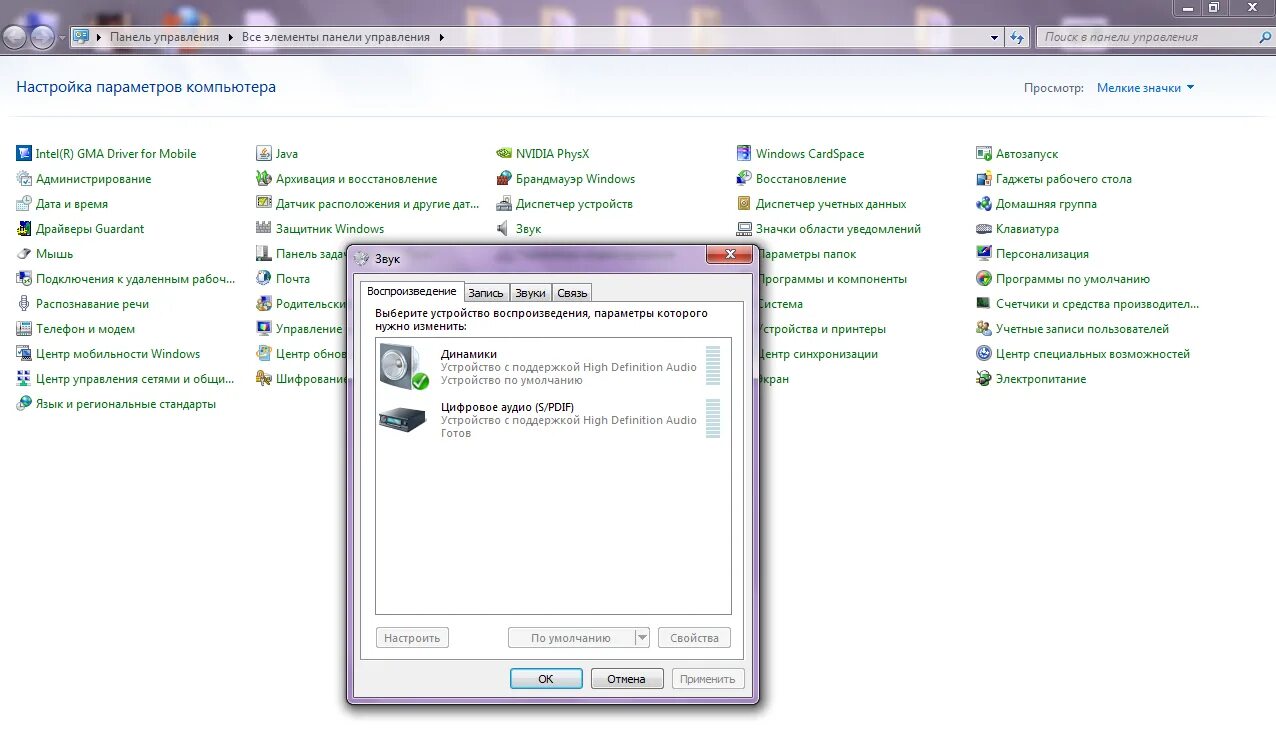The width and height of the screenshot is (1276, 741).
Task: Open the Мелкие значки view dropdown
Action: tap(1145, 88)
